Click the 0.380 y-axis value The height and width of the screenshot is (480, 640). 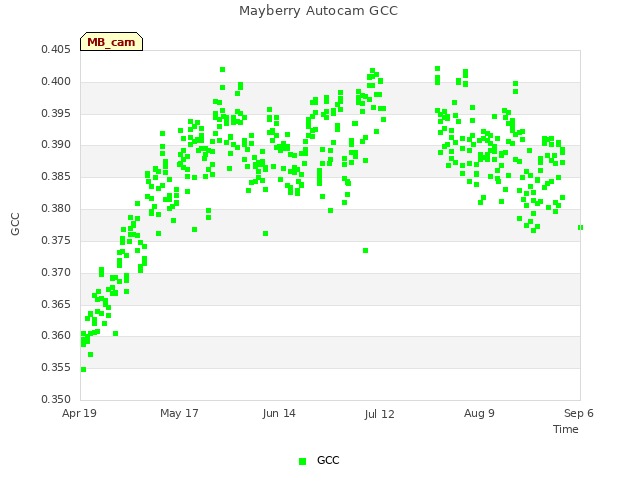tap(56, 208)
